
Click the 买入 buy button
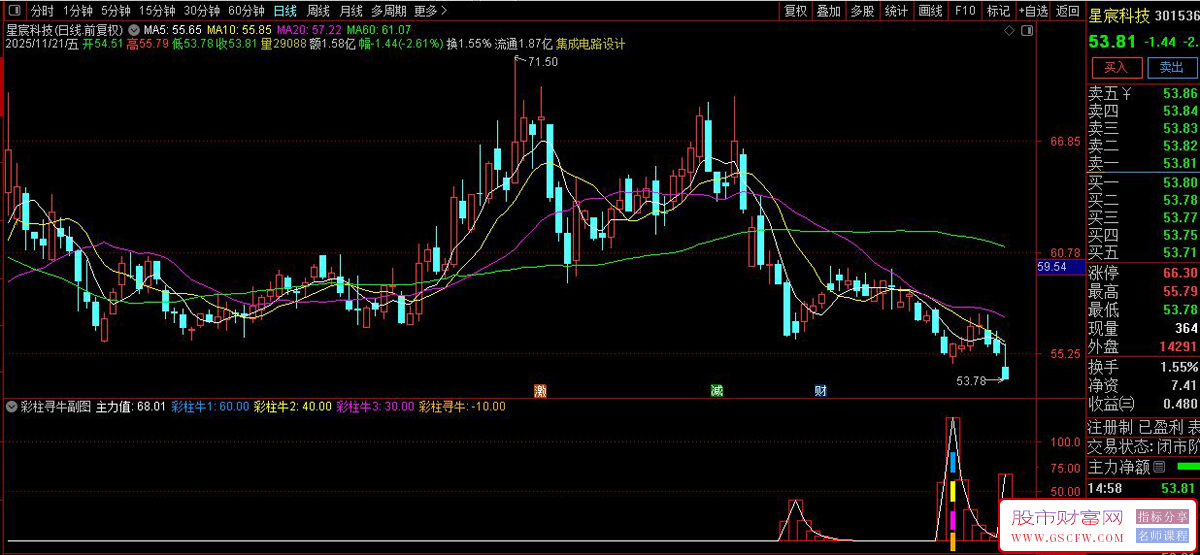1116,67
